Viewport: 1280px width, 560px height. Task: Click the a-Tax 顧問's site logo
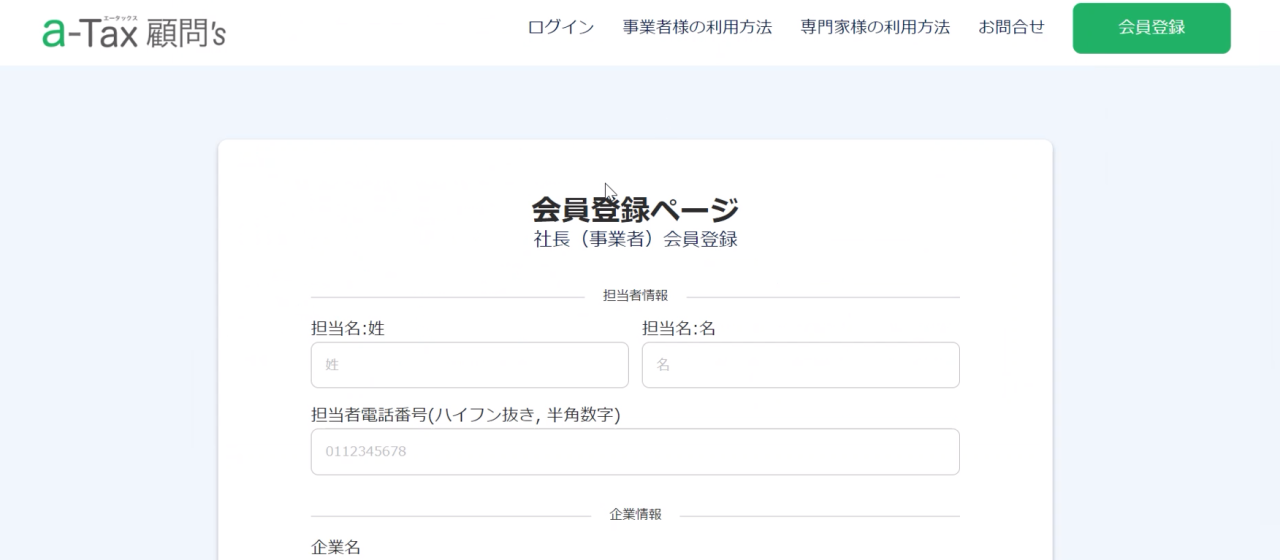134,32
